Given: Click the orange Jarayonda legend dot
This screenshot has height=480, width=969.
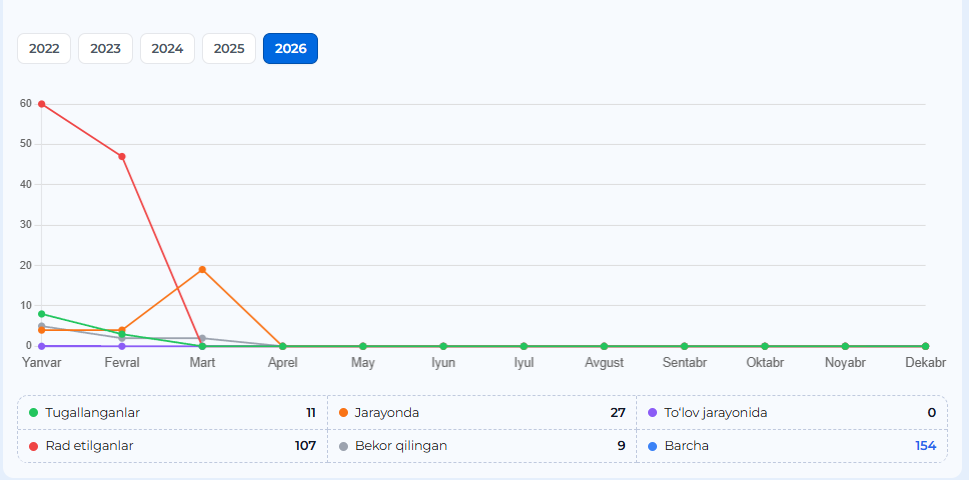Looking at the screenshot, I should [343, 413].
